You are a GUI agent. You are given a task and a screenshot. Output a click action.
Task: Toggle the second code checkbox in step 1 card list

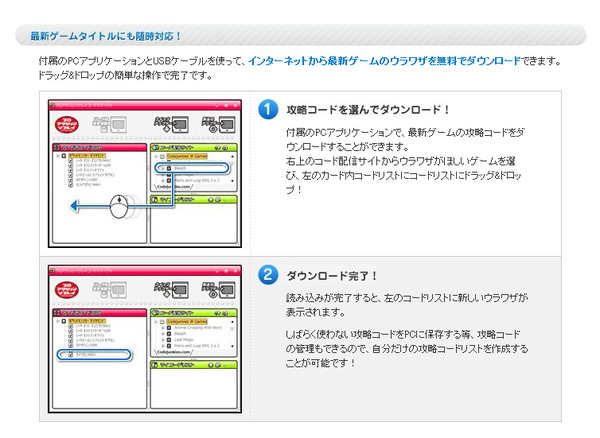point(70,166)
